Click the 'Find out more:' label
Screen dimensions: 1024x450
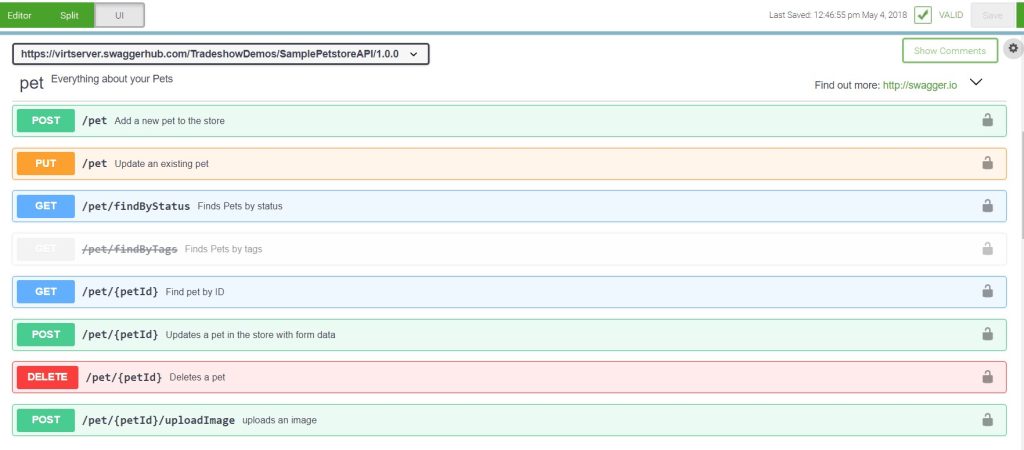847,85
